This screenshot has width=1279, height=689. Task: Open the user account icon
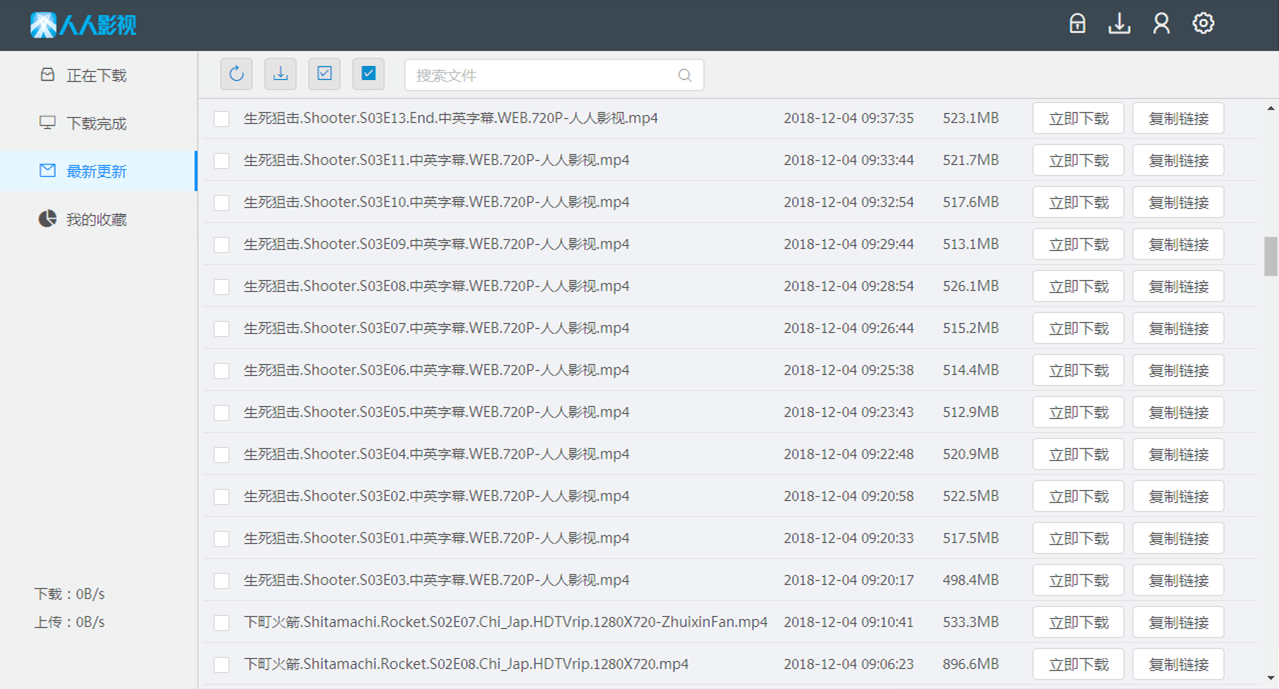(1161, 23)
